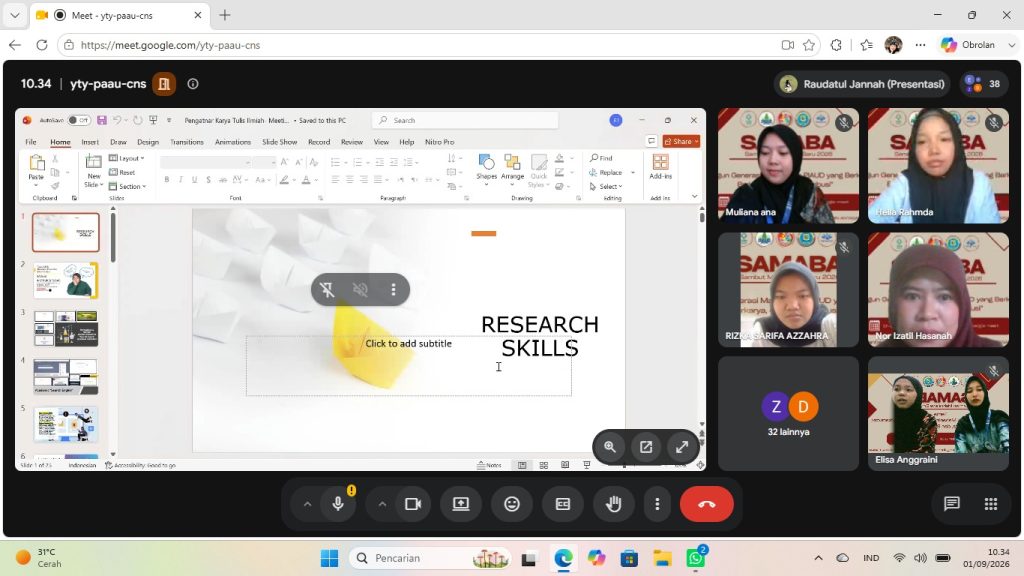Screen dimensions: 1024x576
Task: Open the emoji reactions button
Action: coord(512,504)
